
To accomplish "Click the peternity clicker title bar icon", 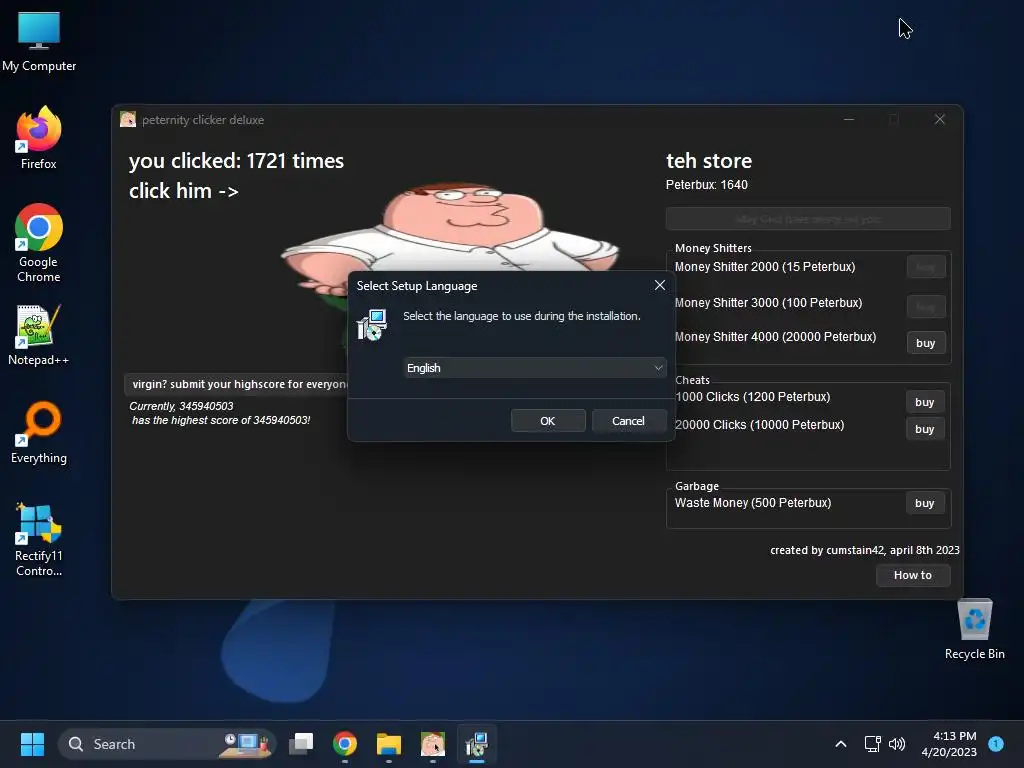I will [128, 119].
